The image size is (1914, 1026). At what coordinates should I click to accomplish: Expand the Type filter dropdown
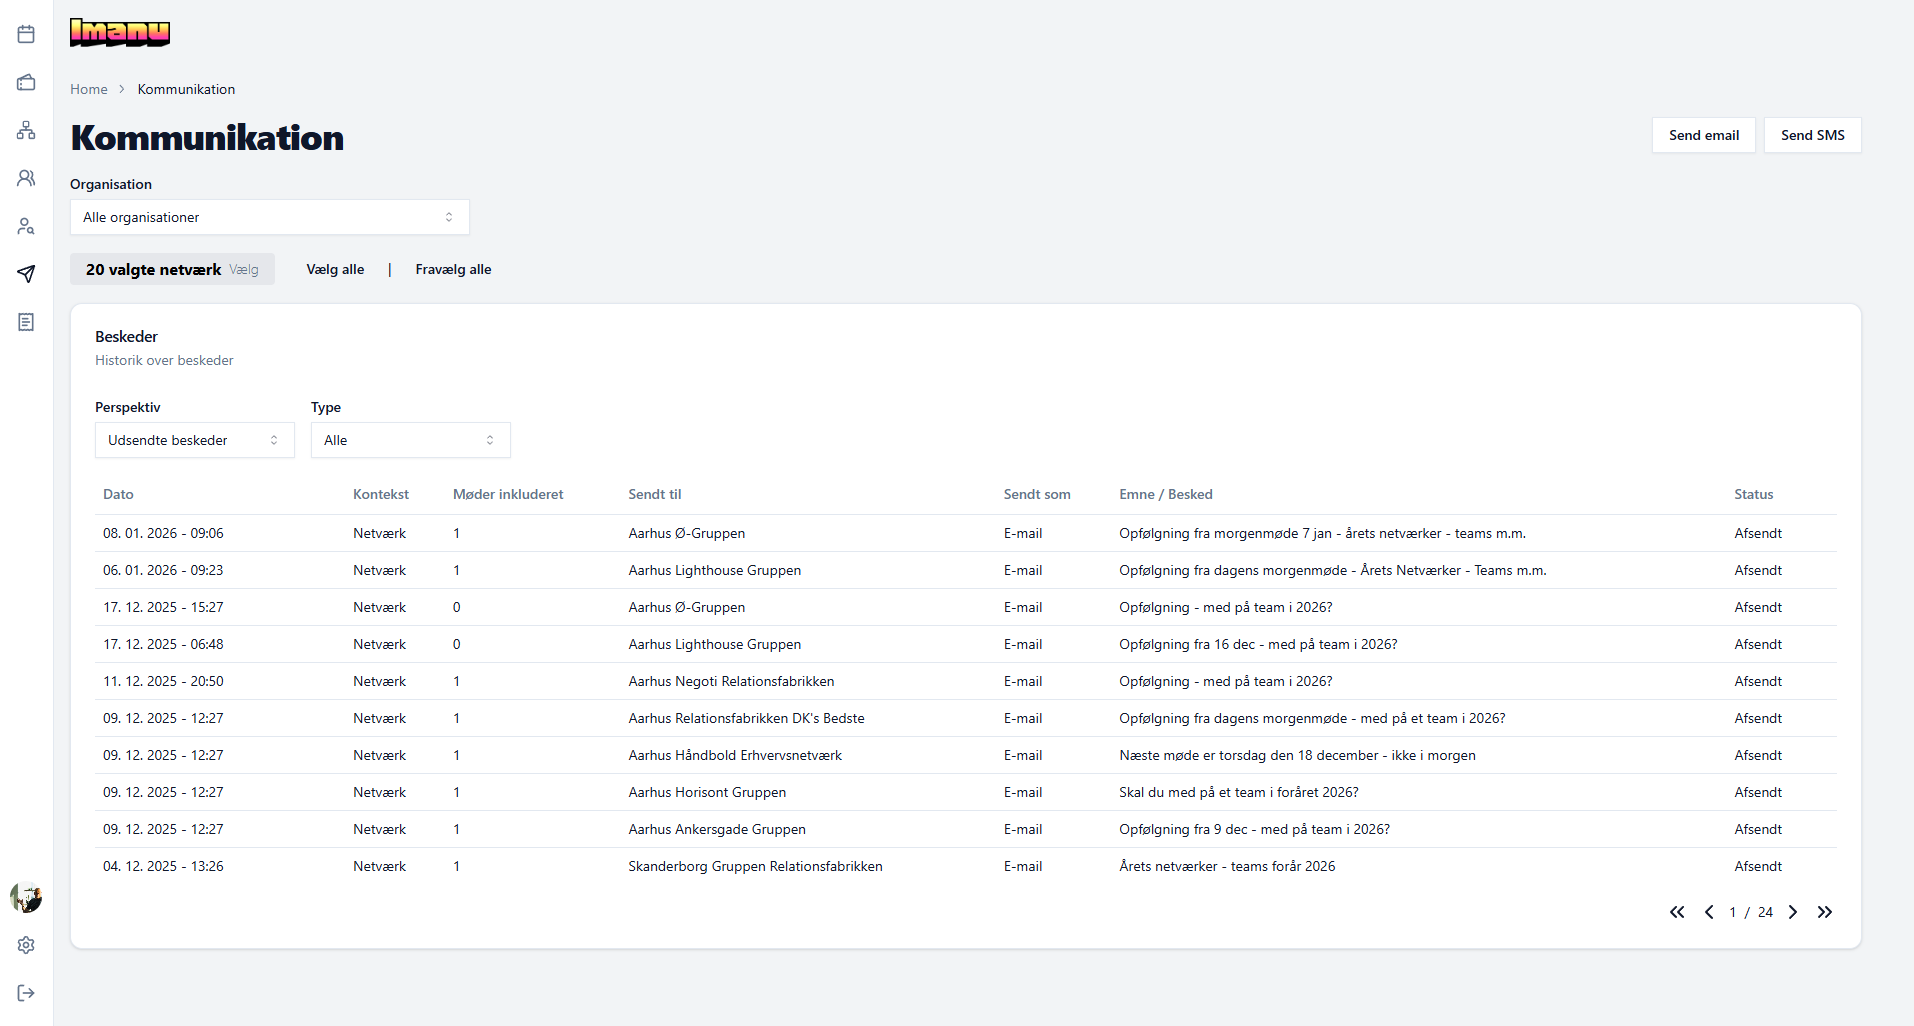point(410,440)
